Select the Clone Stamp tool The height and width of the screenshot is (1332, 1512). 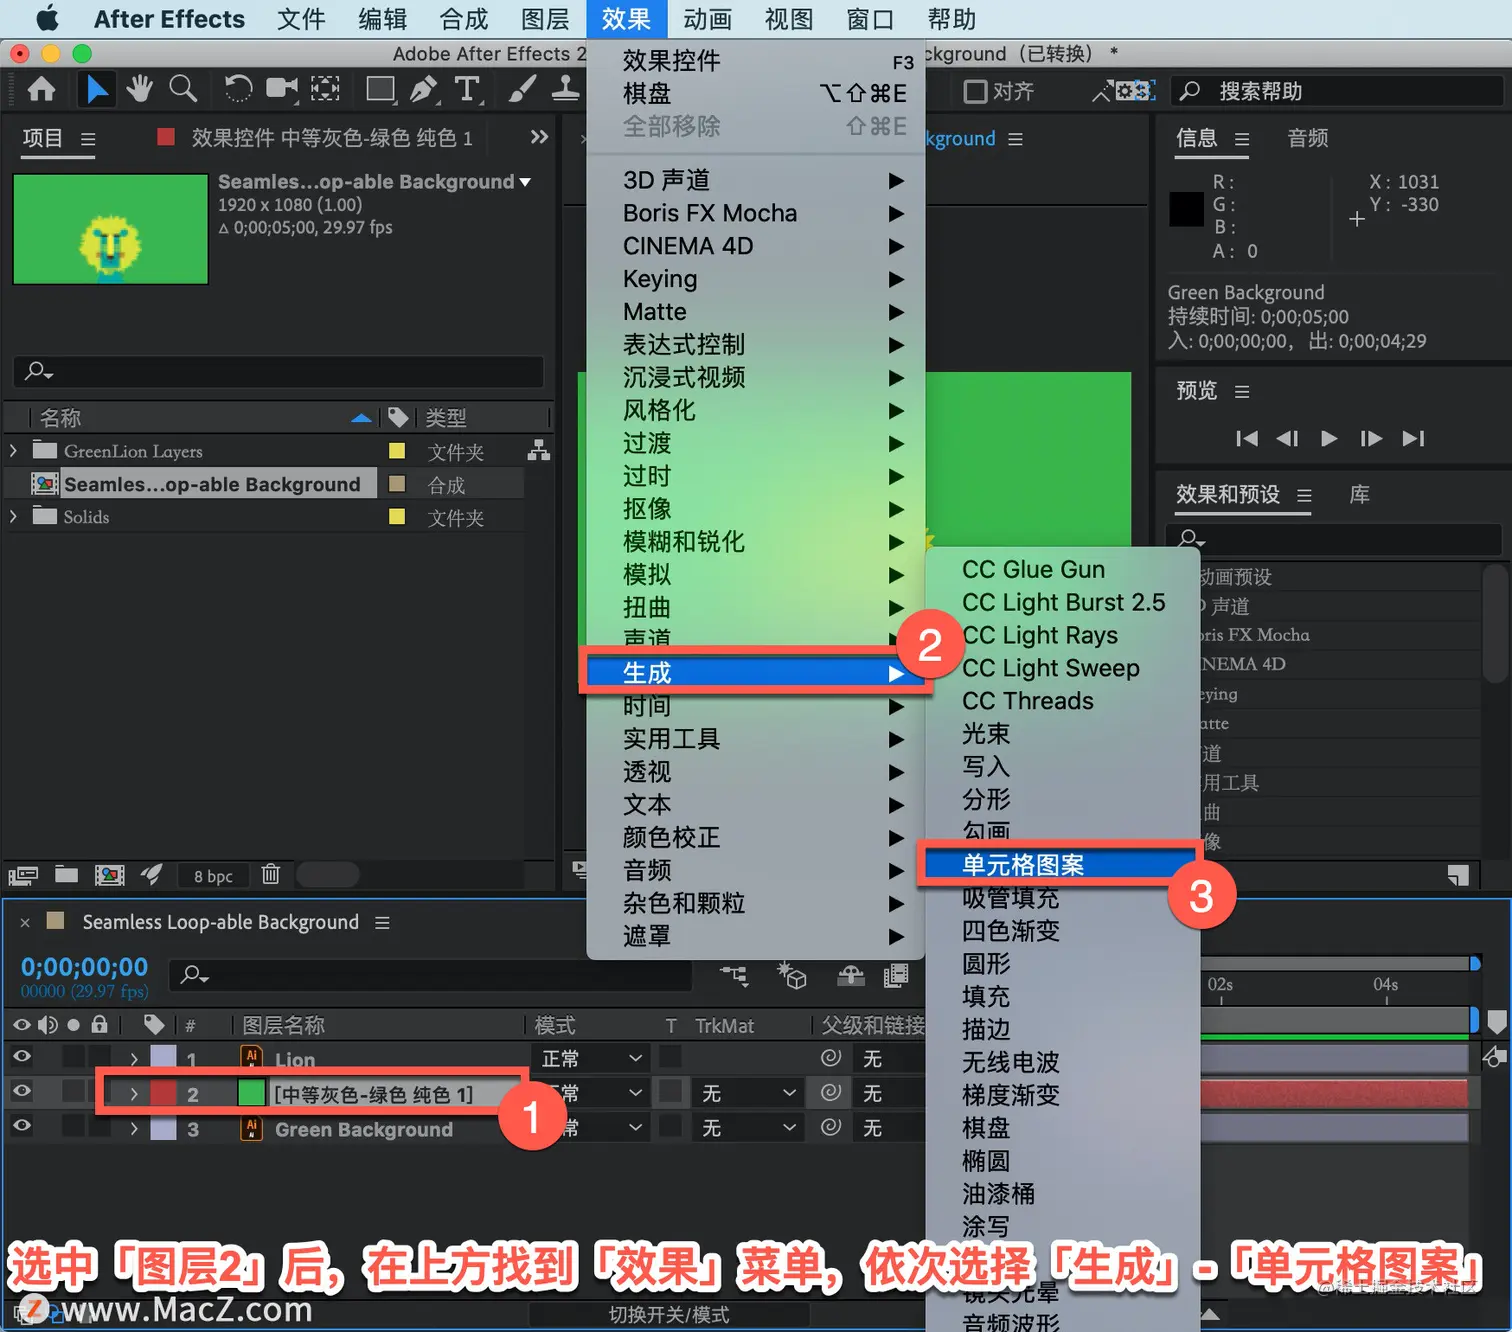tap(565, 90)
